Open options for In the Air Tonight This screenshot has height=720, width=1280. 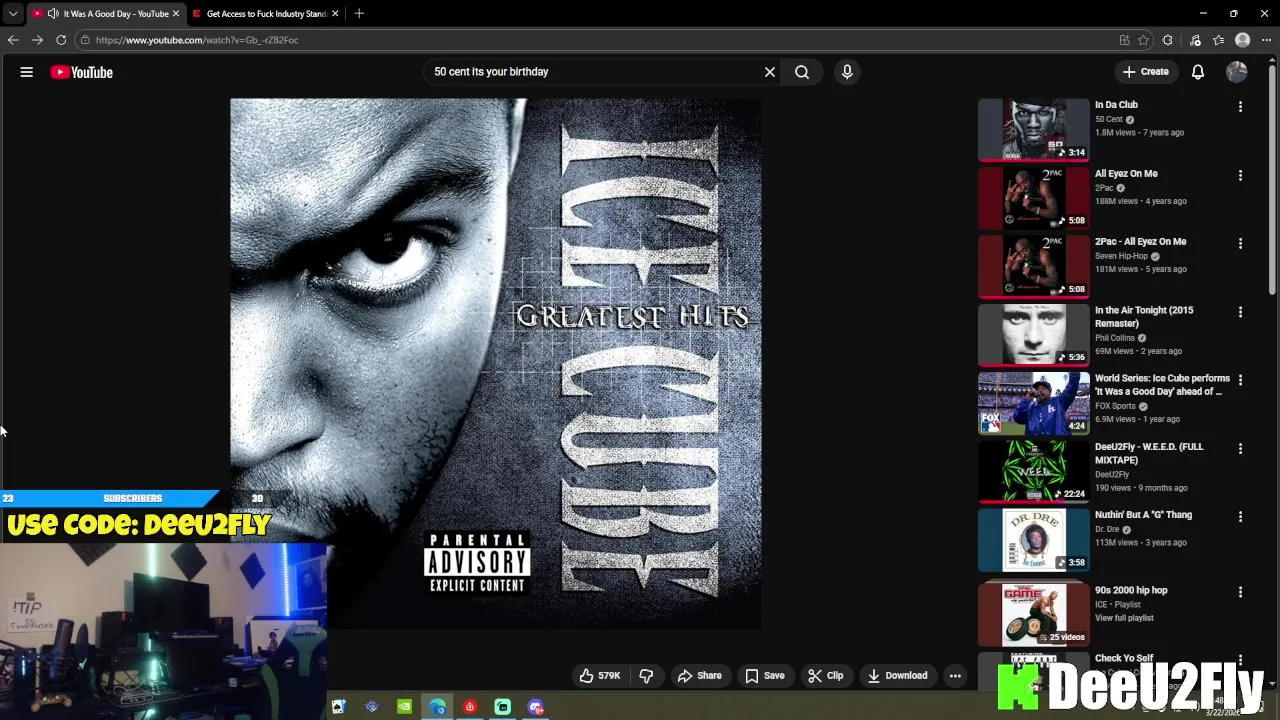(x=1240, y=312)
